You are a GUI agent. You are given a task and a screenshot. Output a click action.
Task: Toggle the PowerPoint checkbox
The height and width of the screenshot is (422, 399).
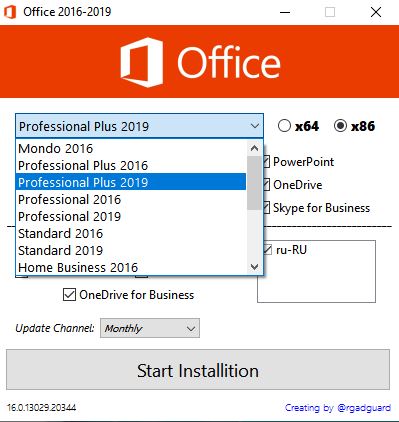[266, 162]
